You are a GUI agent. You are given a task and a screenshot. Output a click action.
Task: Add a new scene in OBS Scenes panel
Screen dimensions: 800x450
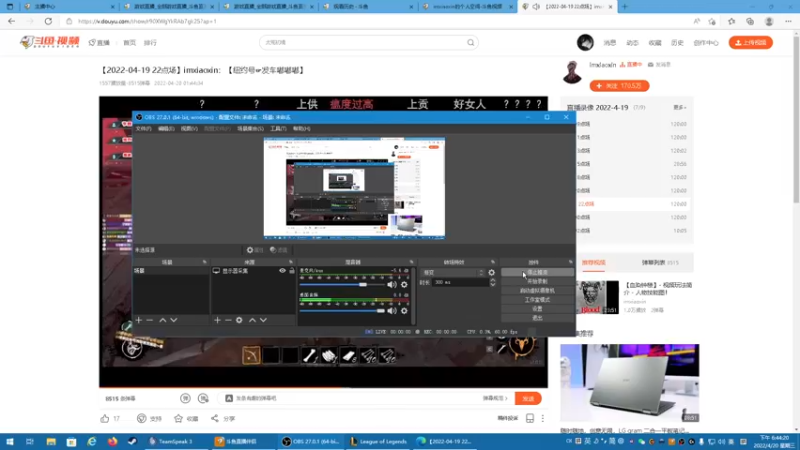pos(139,320)
